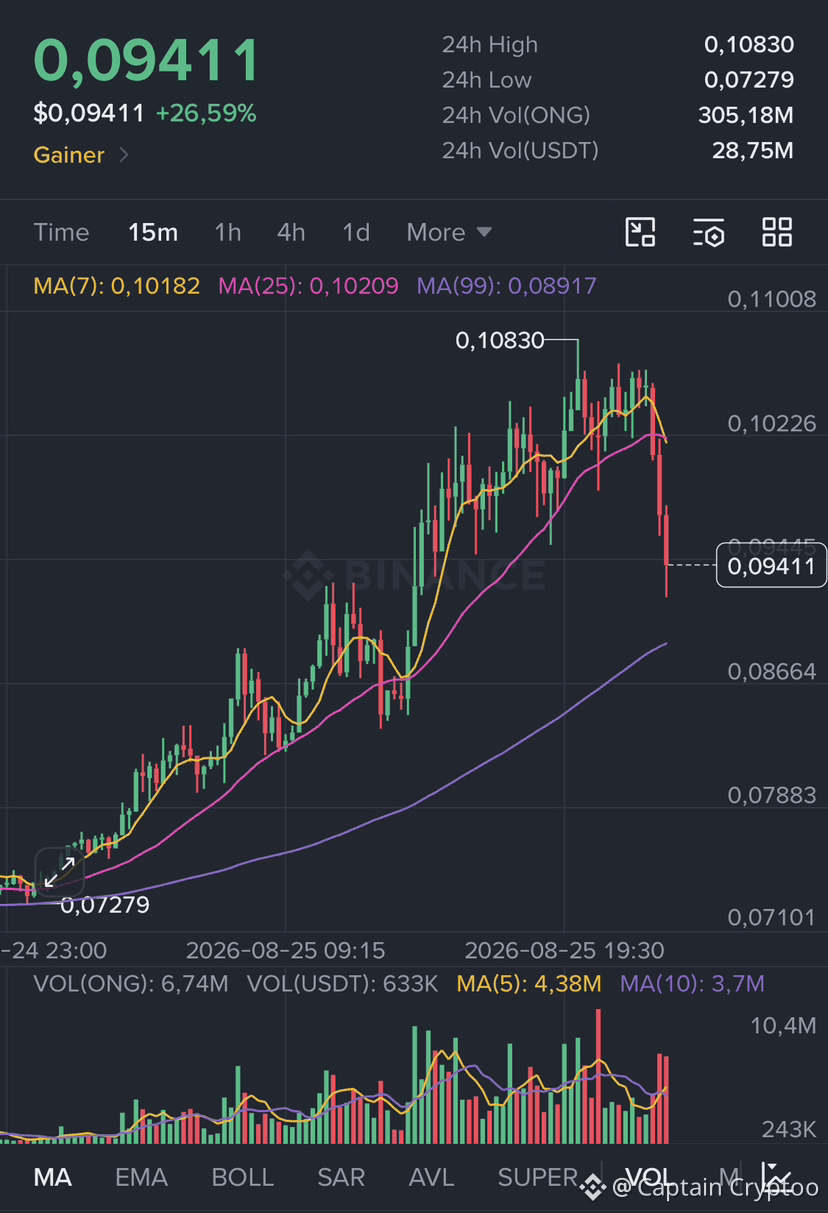The image size is (828, 1213).
Task: Open the four-square grid layout icon
Action: click(x=777, y=232)
